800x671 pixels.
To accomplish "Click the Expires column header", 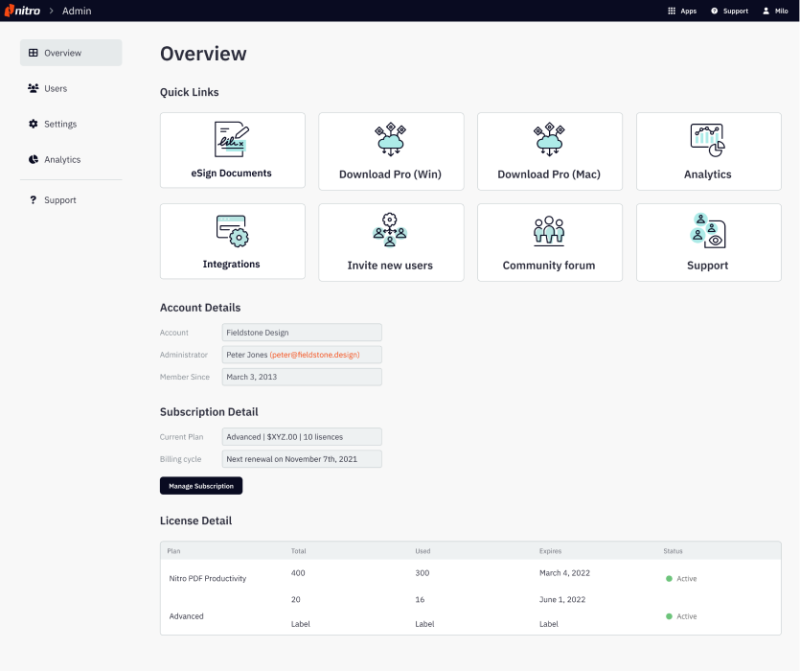I will [x=551, y=551].
